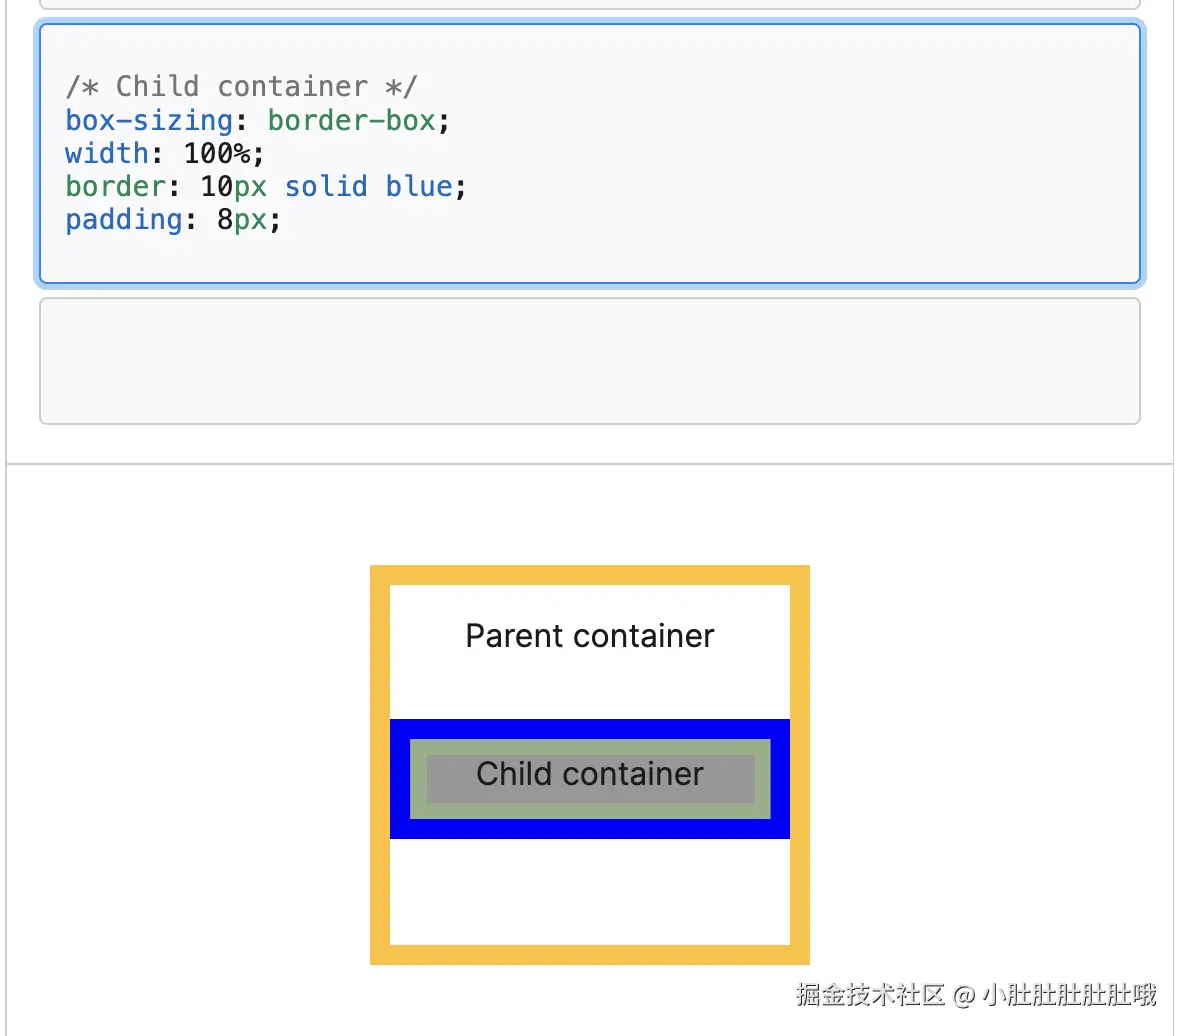This screenshot has width=1184, height=1036.
Task: Click the orange border of parent box
Action: click(590, 575)
